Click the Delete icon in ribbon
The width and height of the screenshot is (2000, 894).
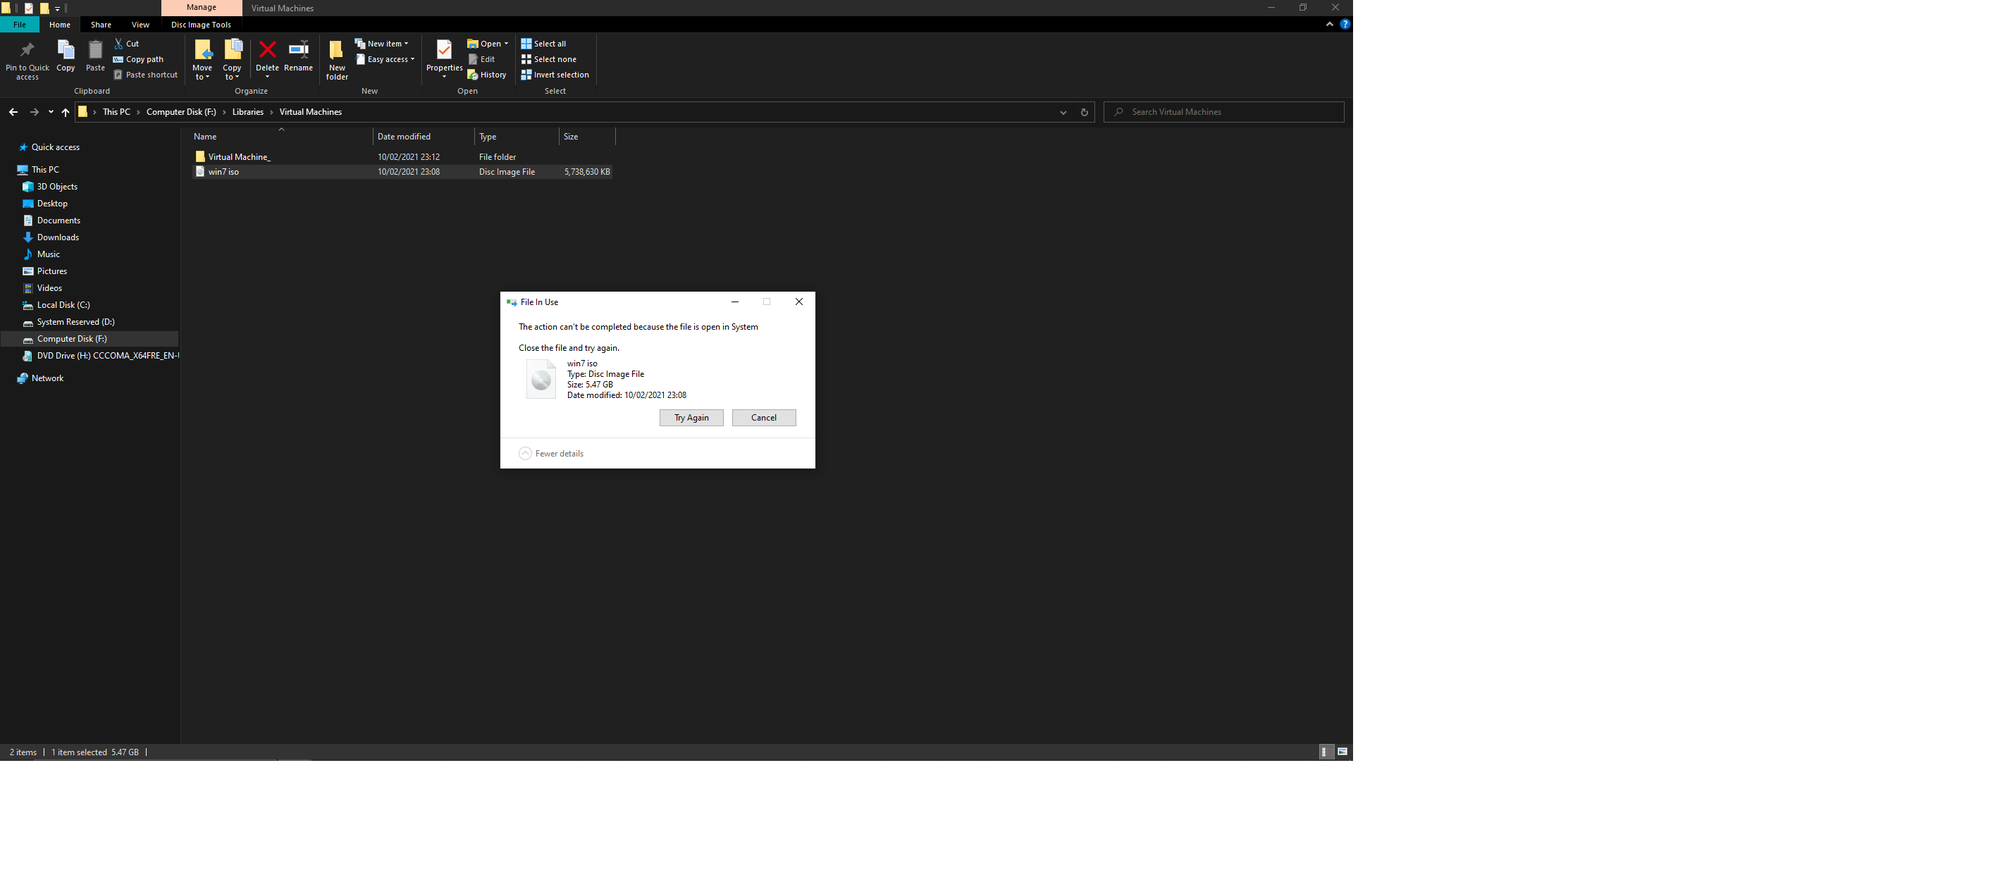tap(267, 52)
